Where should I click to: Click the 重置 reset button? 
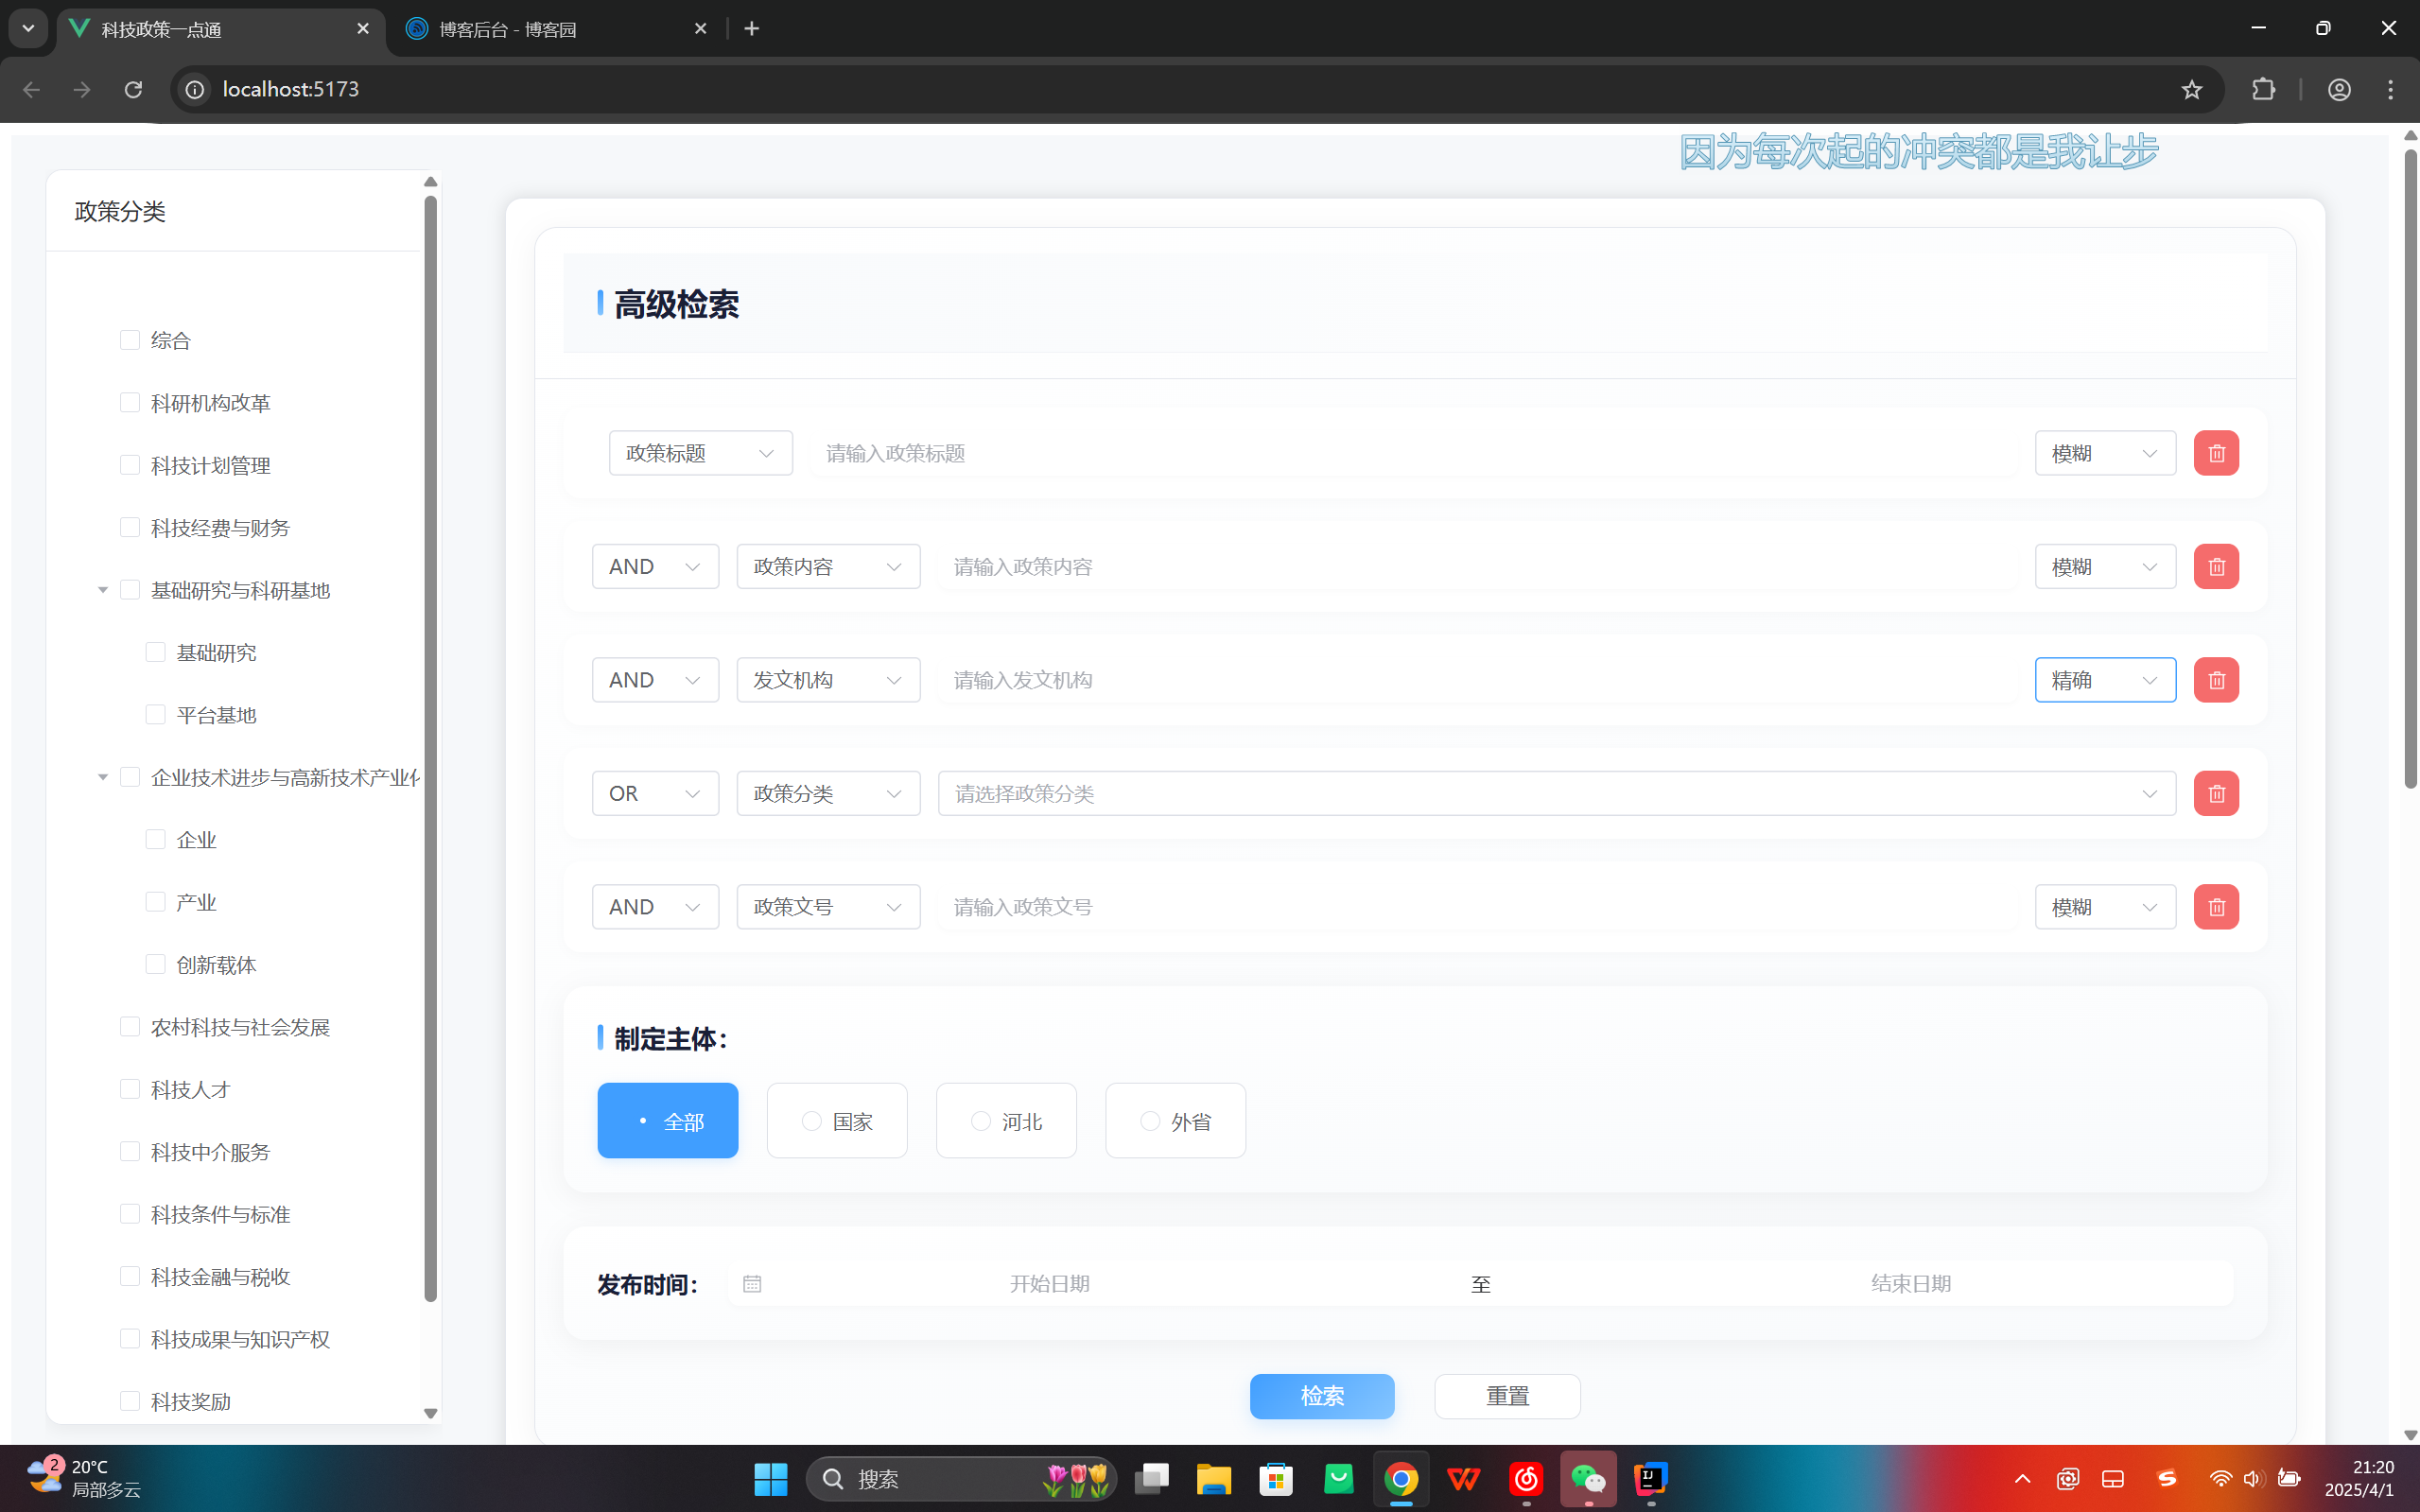[1506, 1396]
